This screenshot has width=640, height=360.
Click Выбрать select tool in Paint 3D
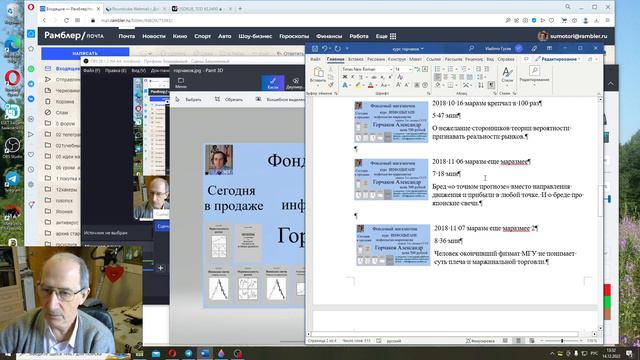[189, 99]
